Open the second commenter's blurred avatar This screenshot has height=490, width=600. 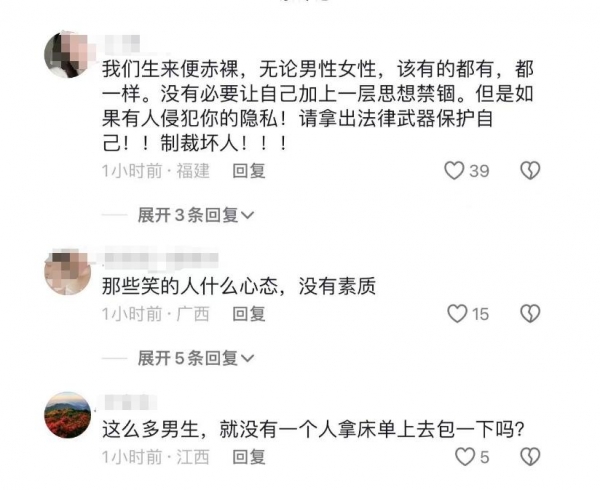68,272
